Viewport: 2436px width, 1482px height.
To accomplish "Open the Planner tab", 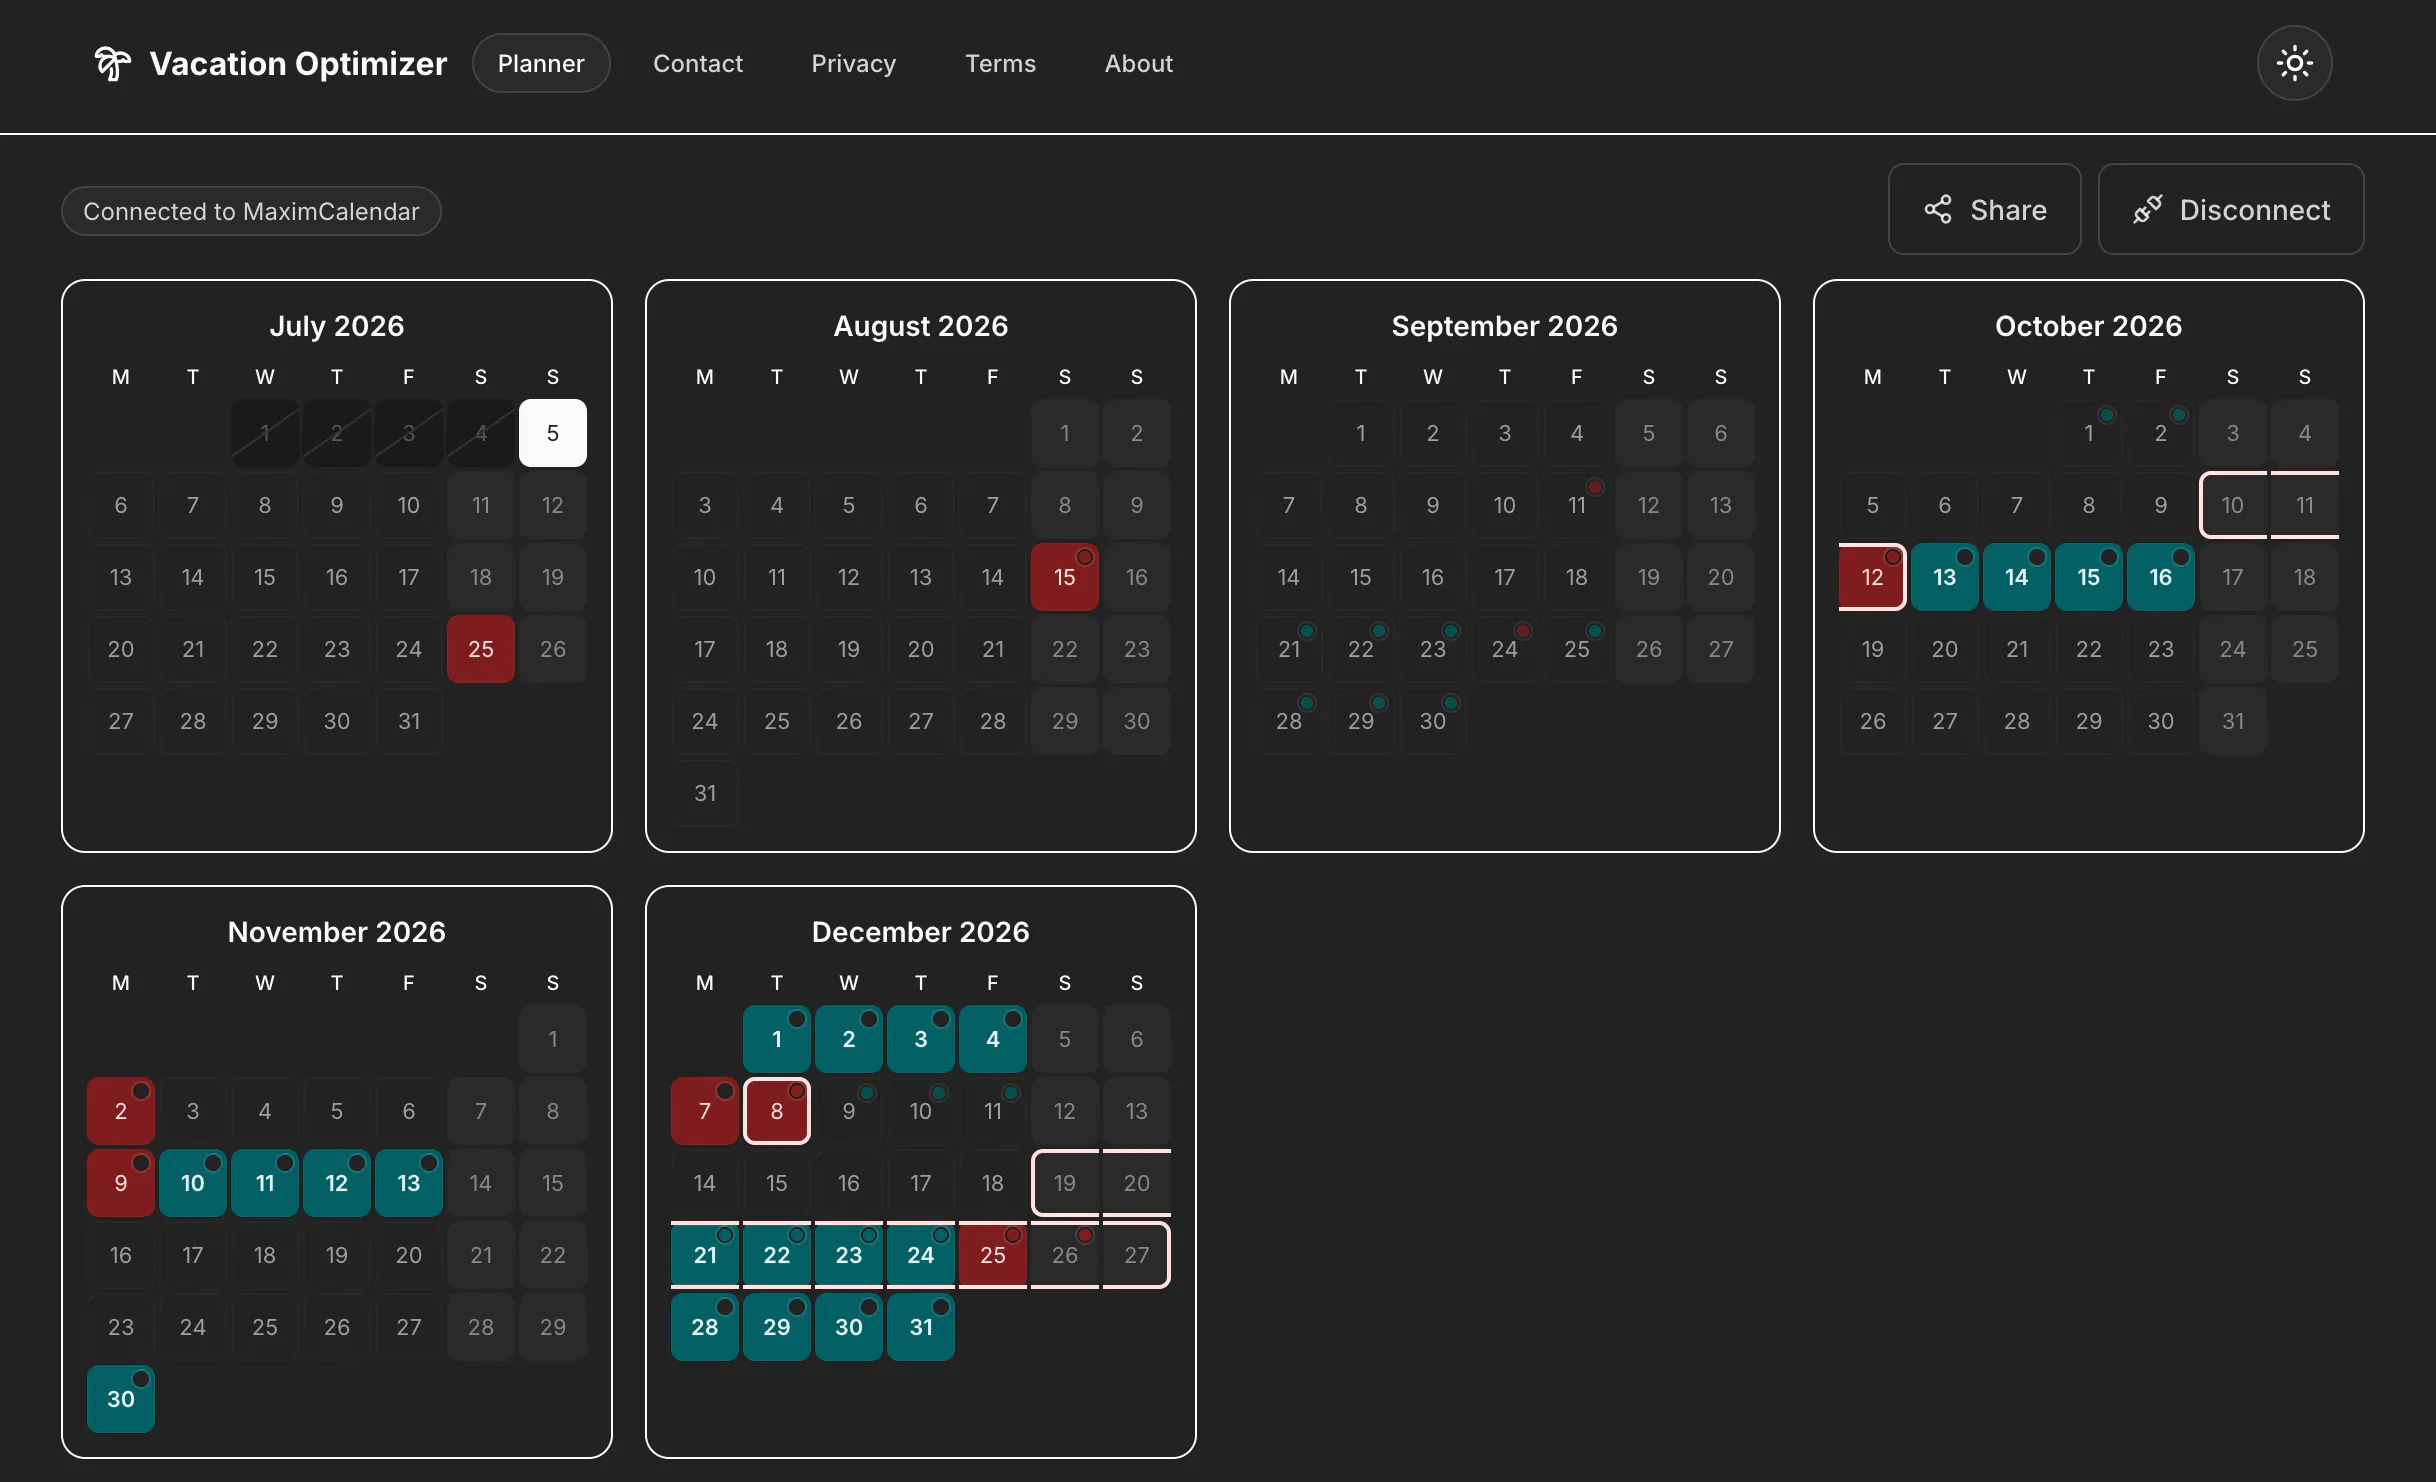I will (541, 63).
